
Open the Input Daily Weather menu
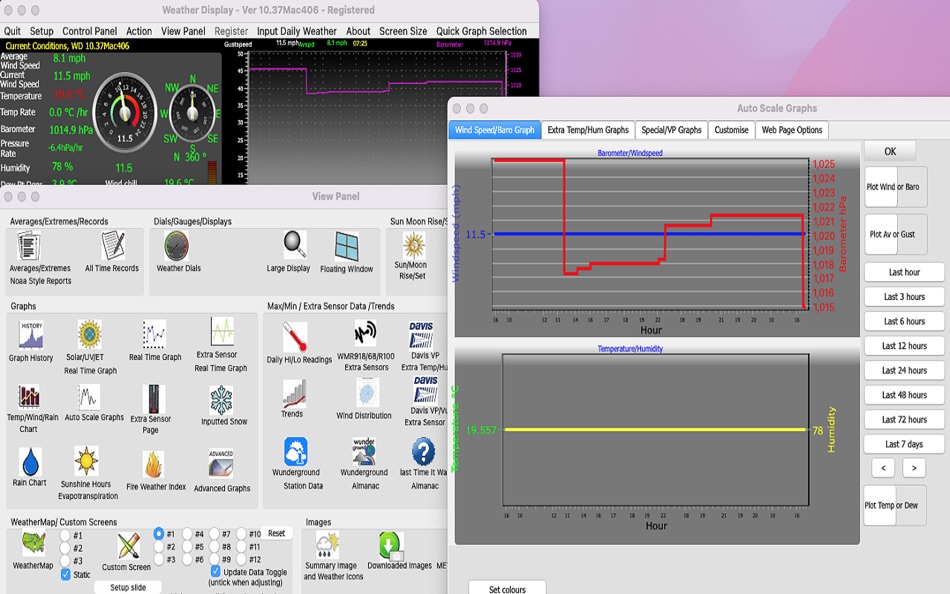coord(296,31)
